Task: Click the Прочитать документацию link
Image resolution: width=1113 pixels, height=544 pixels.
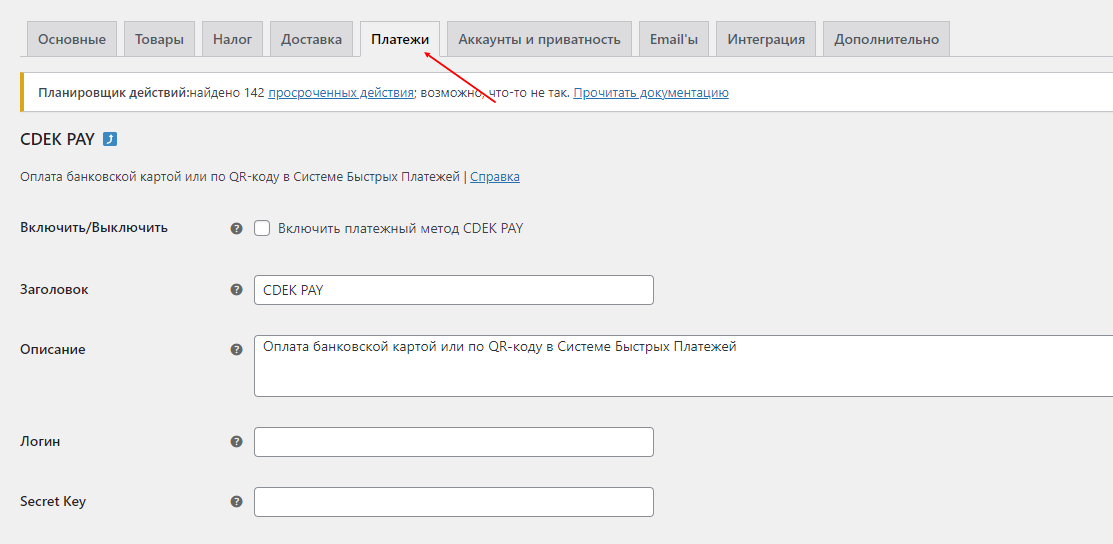Action: pyautogui.click(x=651, y=92)
